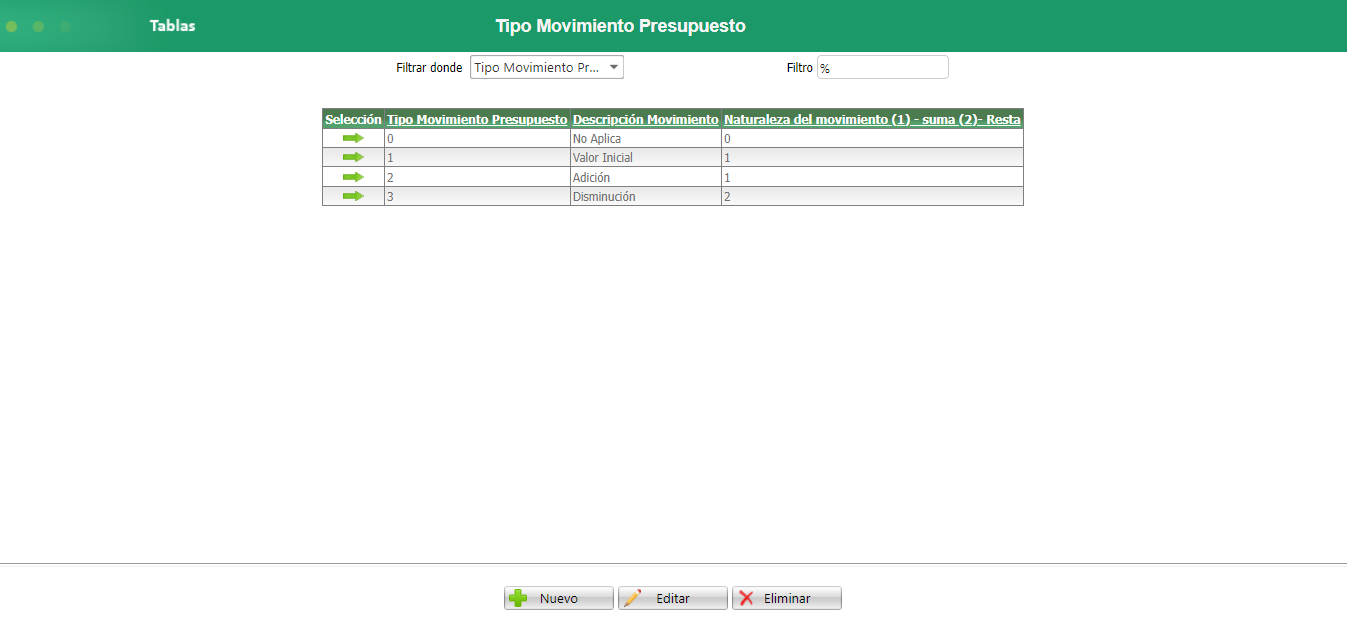
Task: Click tipo movimiento code 3 cell
Action: click(477, 196)
